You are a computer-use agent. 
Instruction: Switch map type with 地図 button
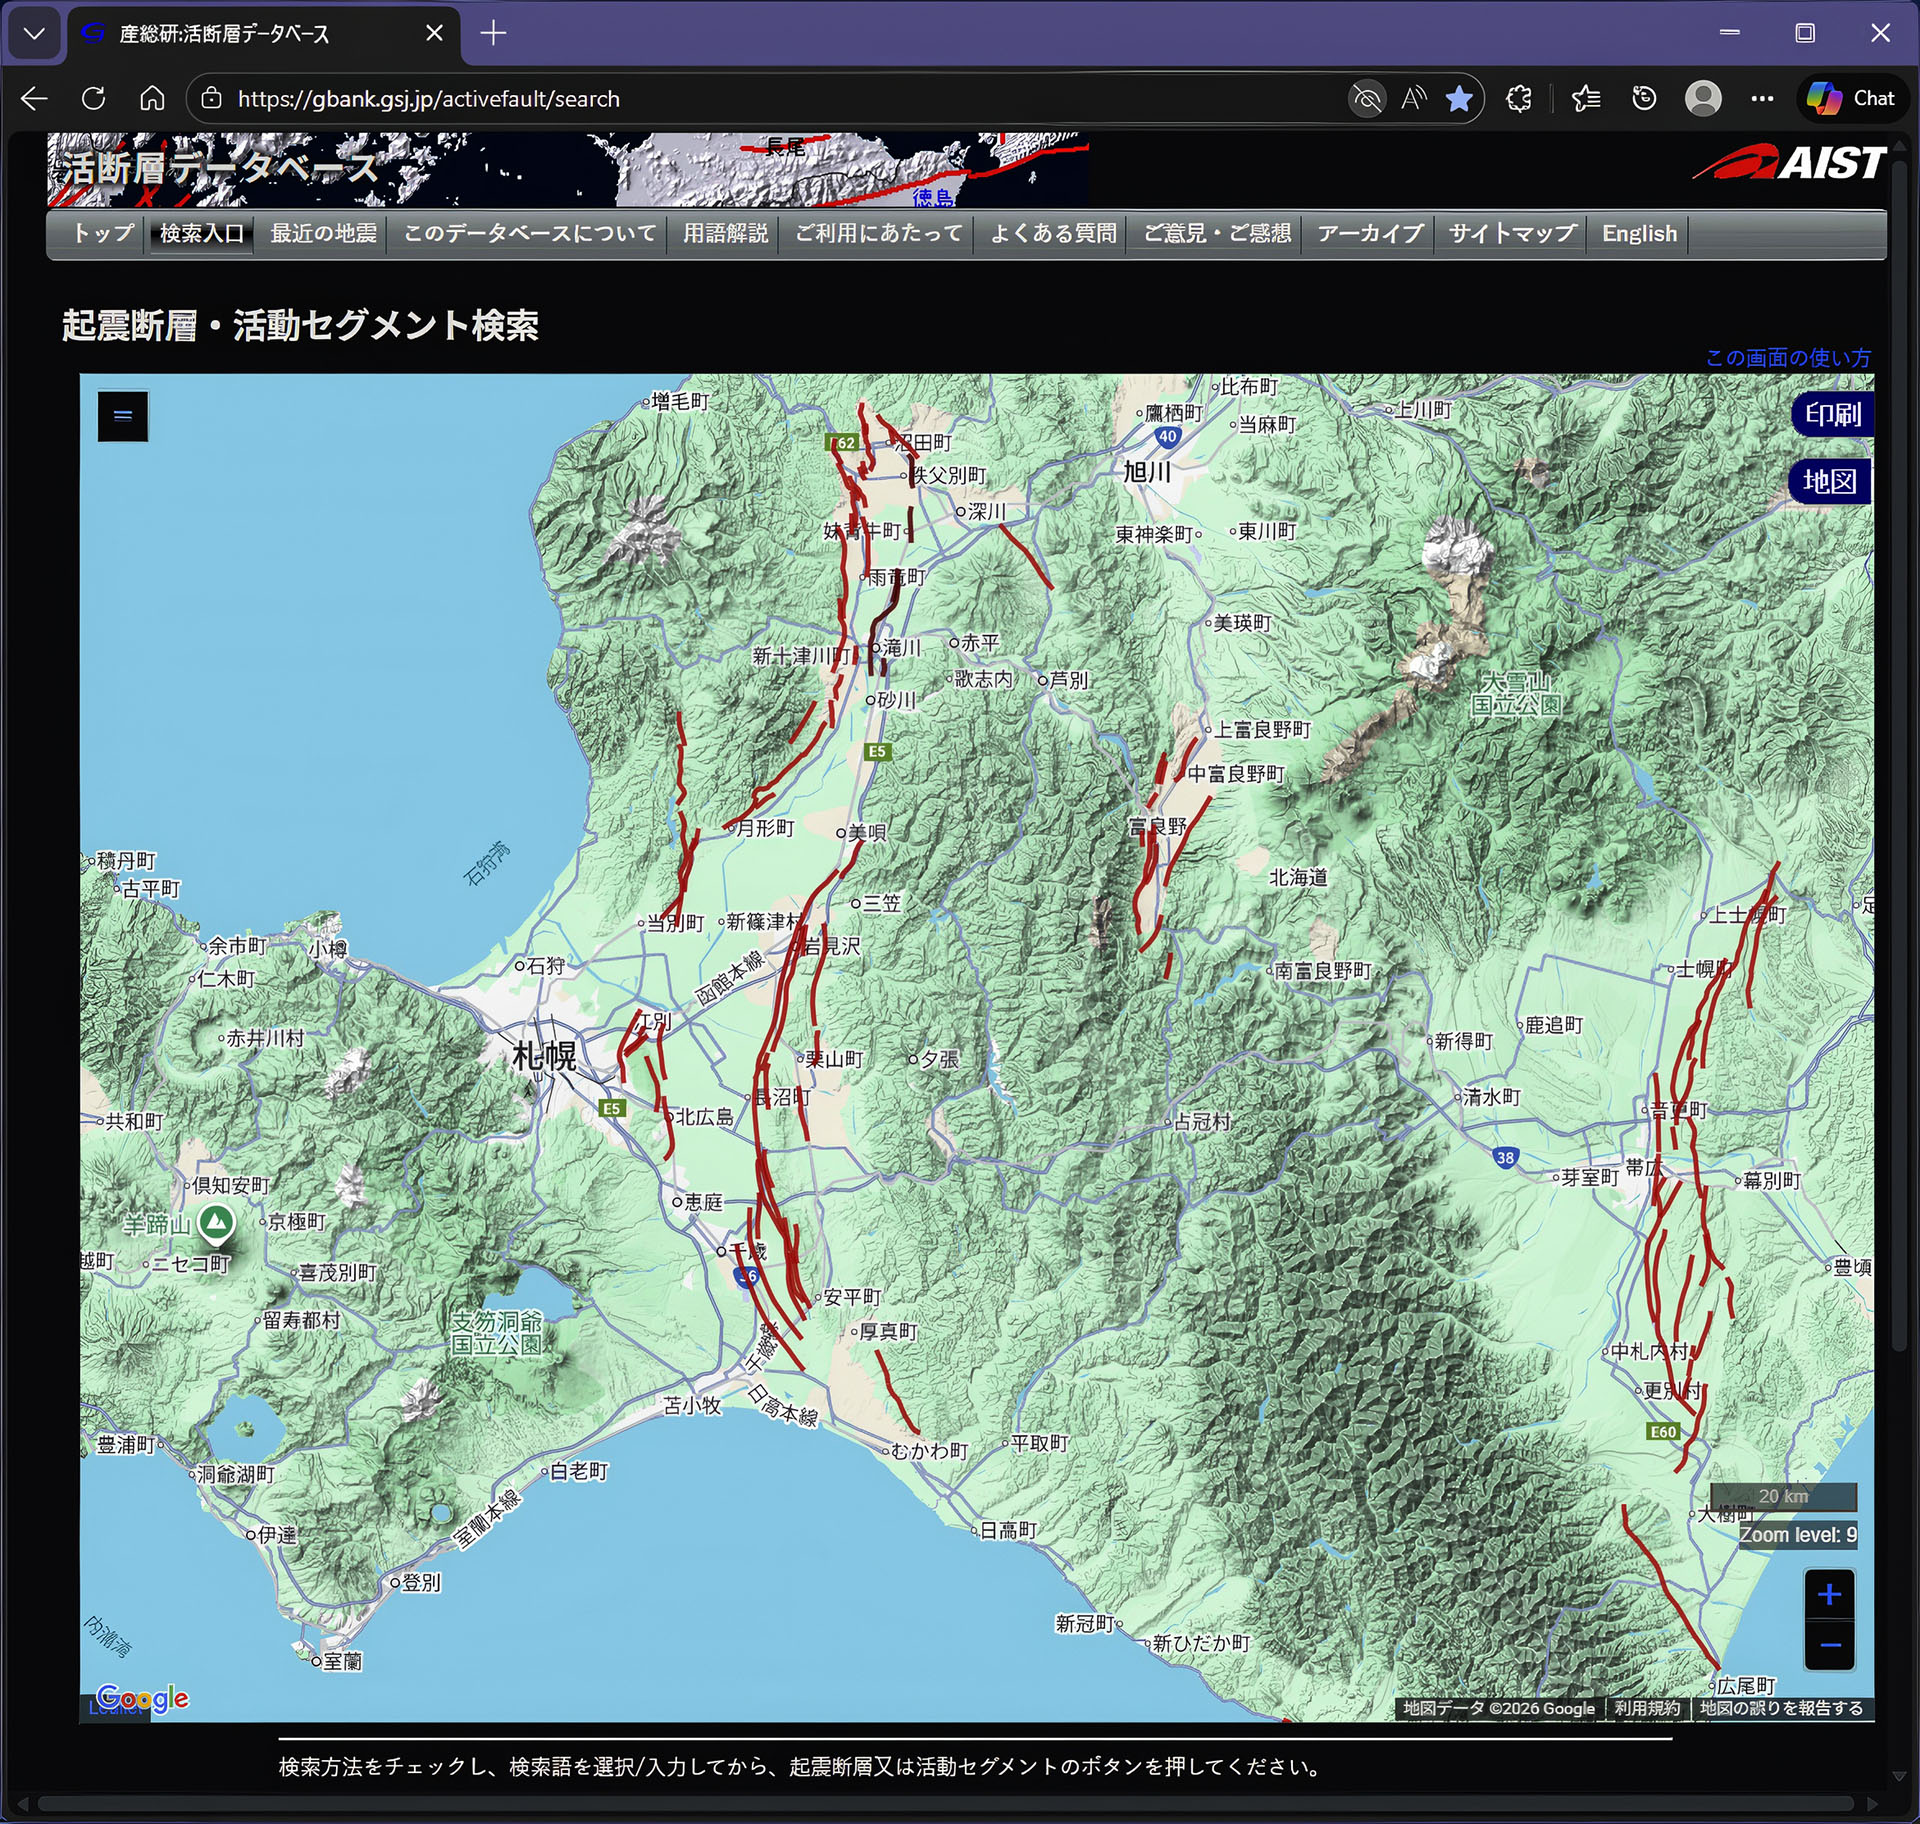coord(1829,482)
